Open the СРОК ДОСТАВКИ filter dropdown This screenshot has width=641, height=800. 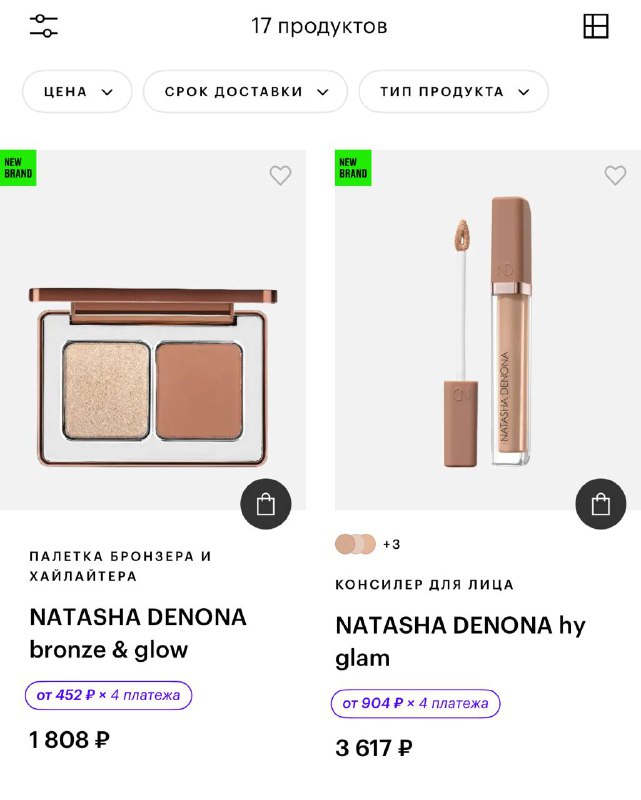245,91
